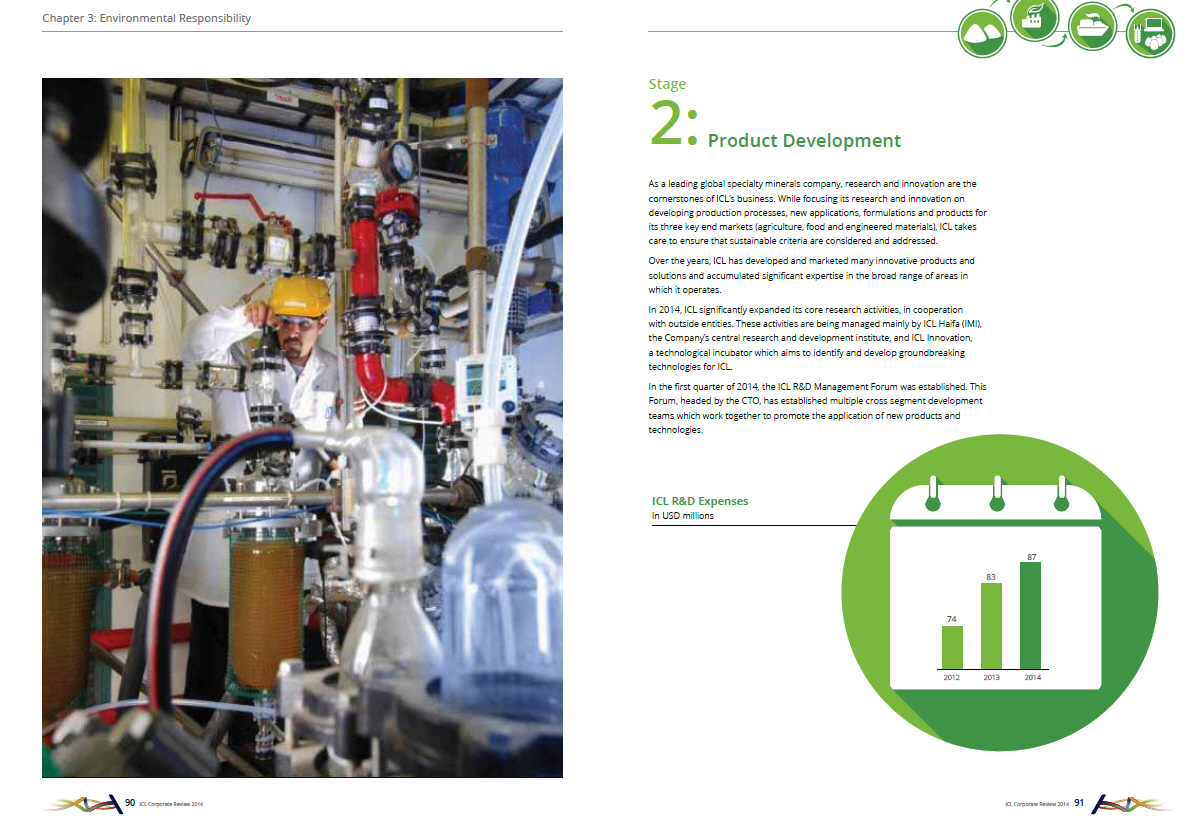This screenshot has height=830, width=1203.
Task: Click the 2014 axis label
Action: point(1031,677)
